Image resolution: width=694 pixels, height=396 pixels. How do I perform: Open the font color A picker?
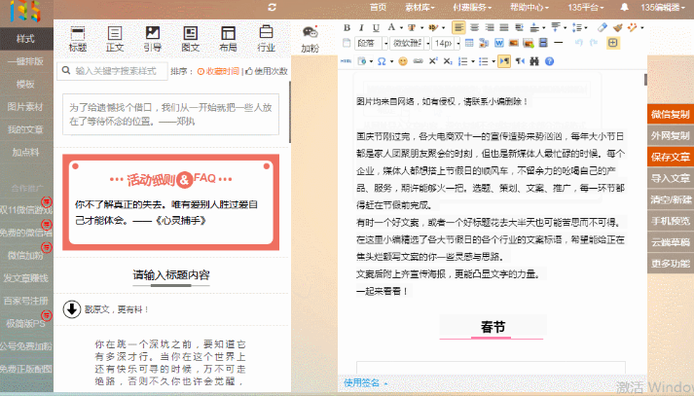click(391, 27)
